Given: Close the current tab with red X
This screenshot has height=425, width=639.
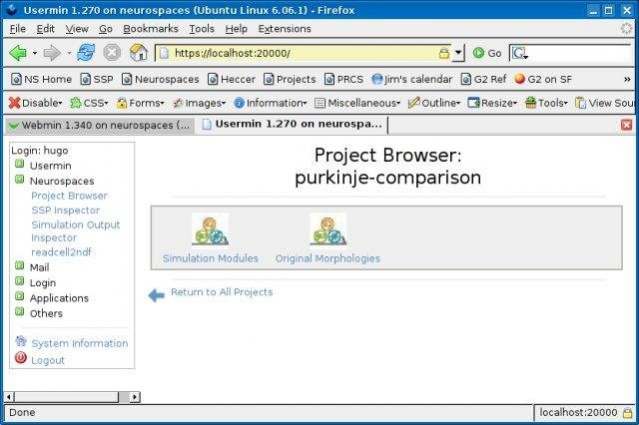Looking at the screenshot, I should click(626, 125).
